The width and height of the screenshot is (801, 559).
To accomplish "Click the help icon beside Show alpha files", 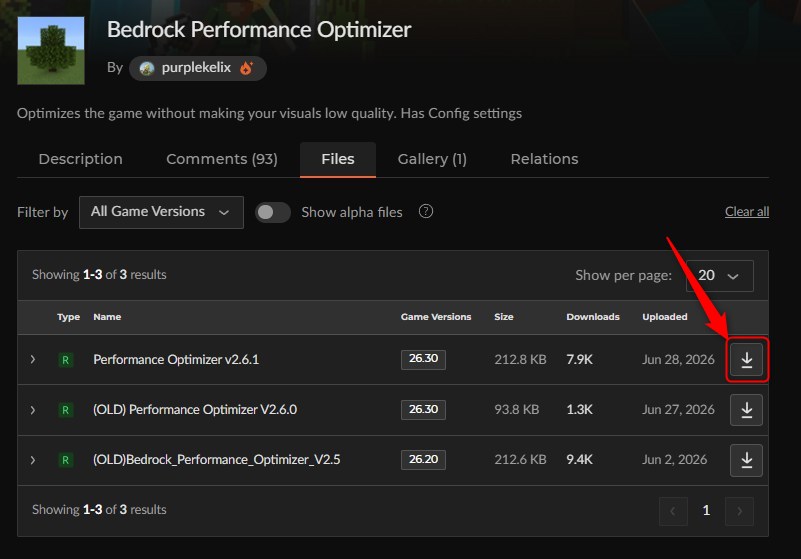I will (x=426, y=211).
